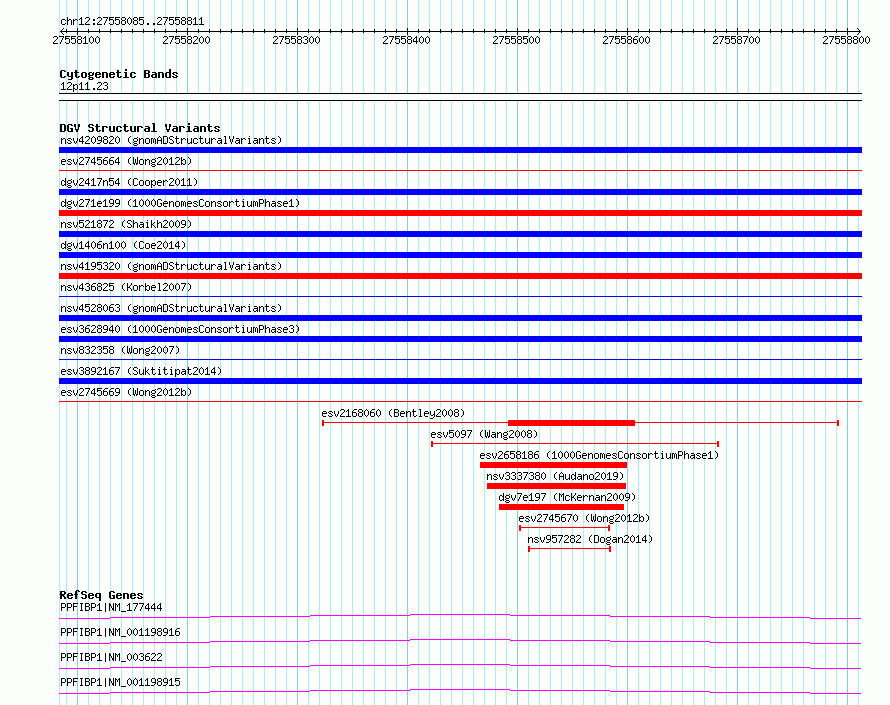The width and height of the screenshot is (890, 705).
Task: Click the thin red span under esv5097
Action: (x=575, y=444)
